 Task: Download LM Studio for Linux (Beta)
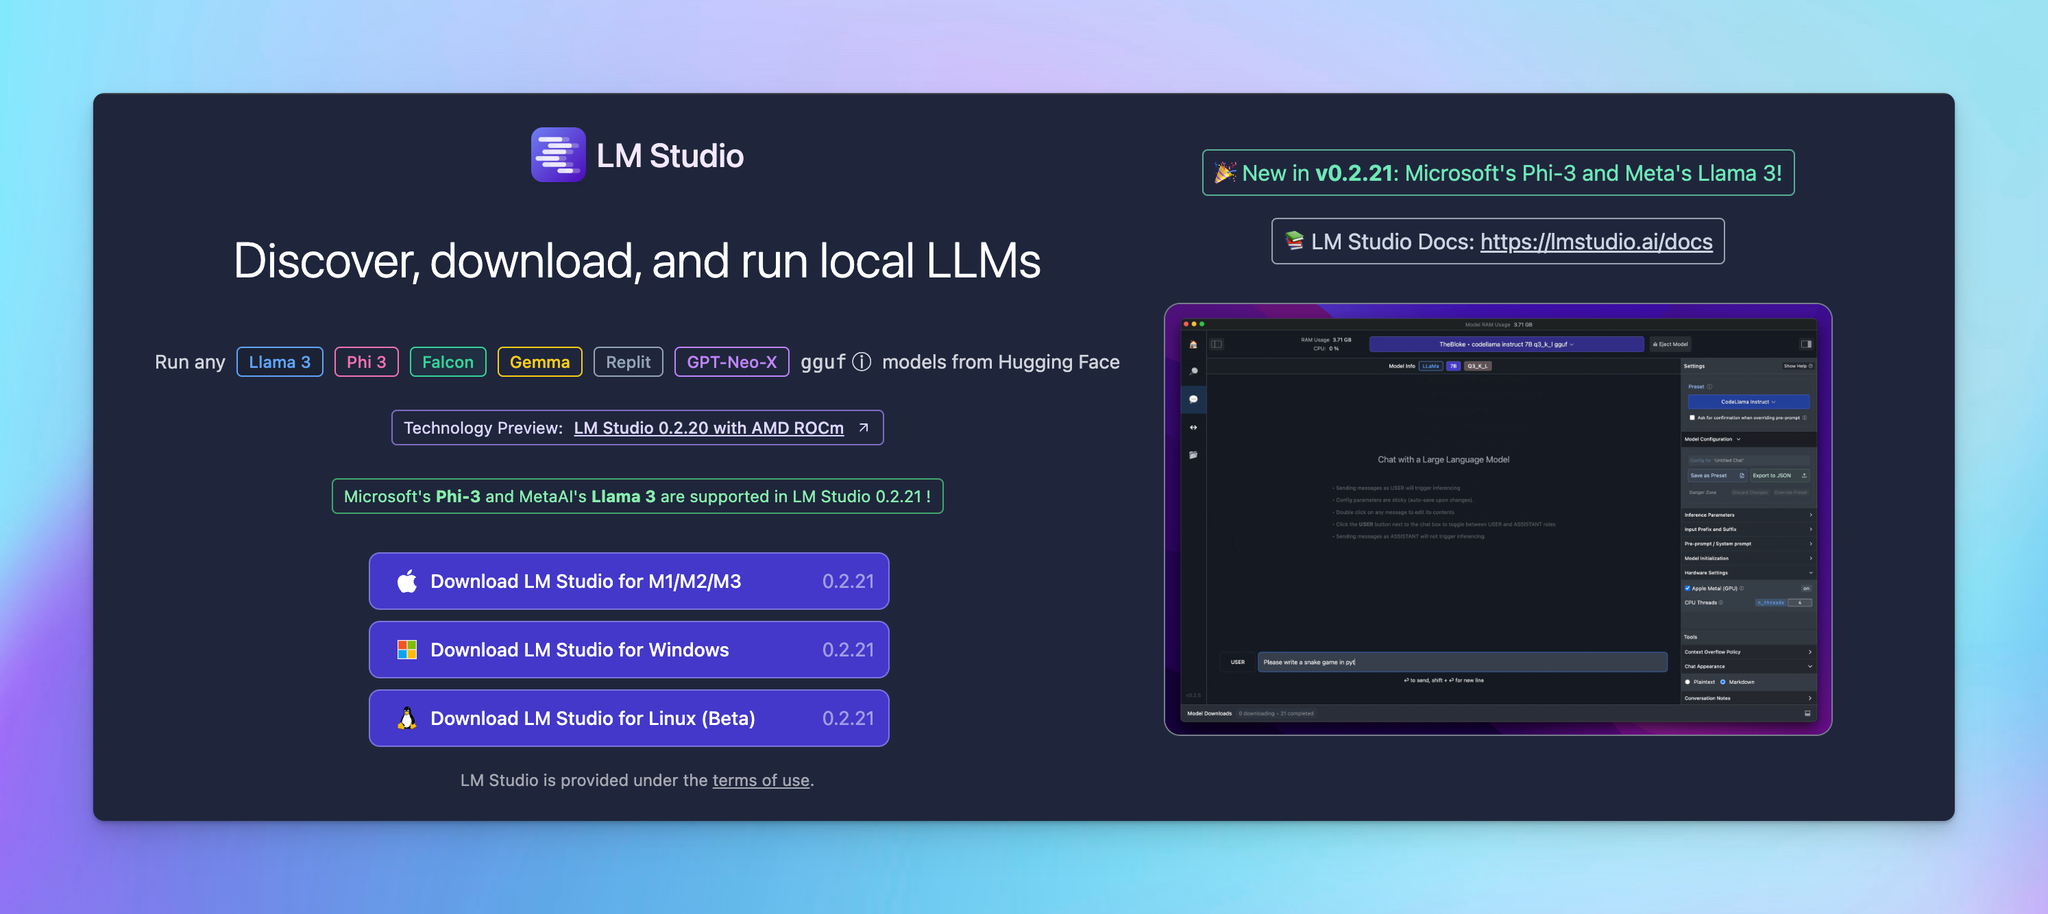coord(629,718)
